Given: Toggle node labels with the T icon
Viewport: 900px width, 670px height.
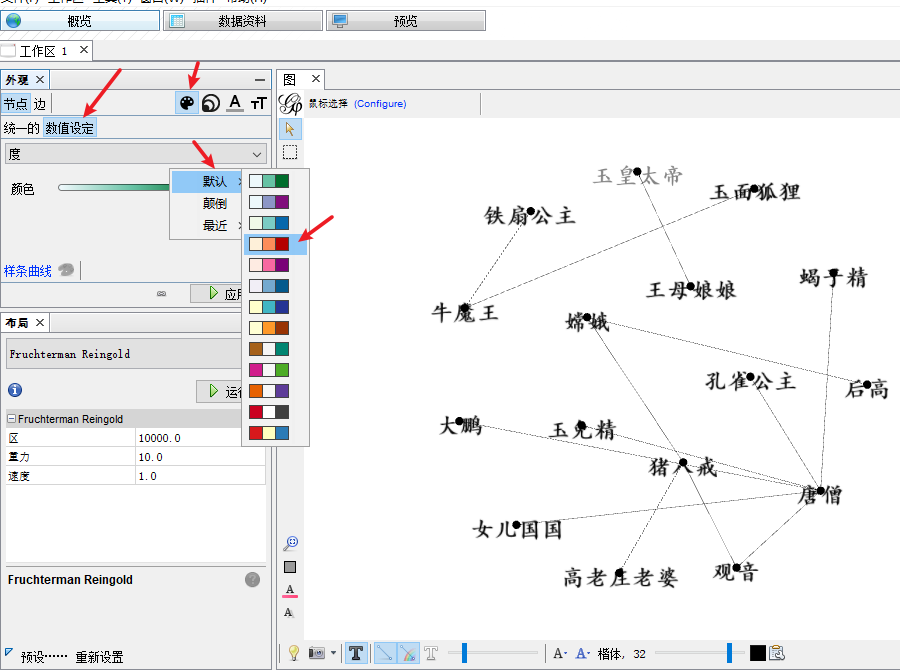Looking at the screenshot, I should coord(356,652).
